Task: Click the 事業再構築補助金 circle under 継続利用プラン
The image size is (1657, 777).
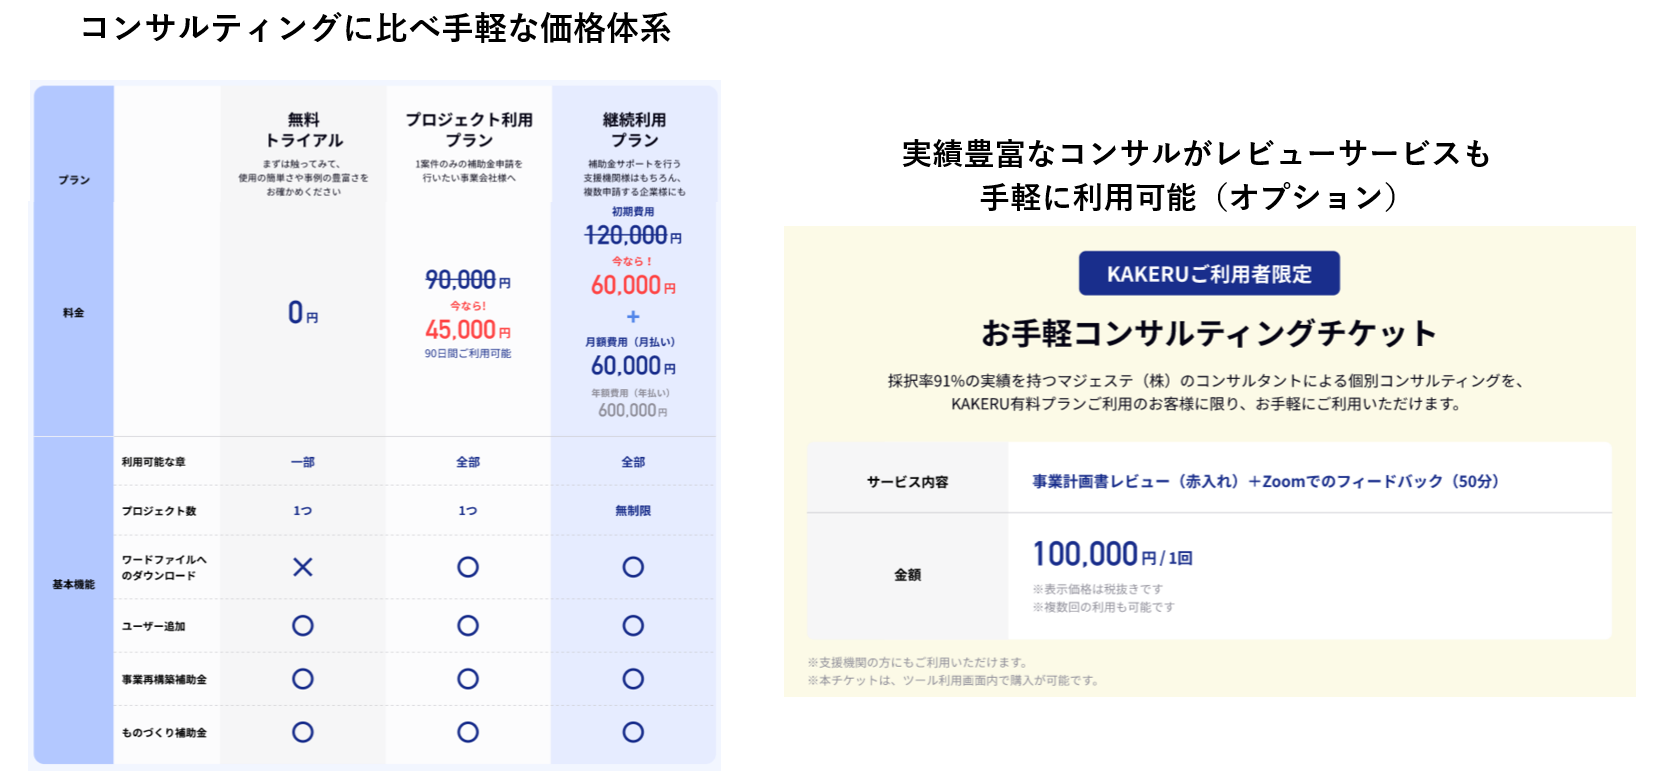Action: point(633,679)
